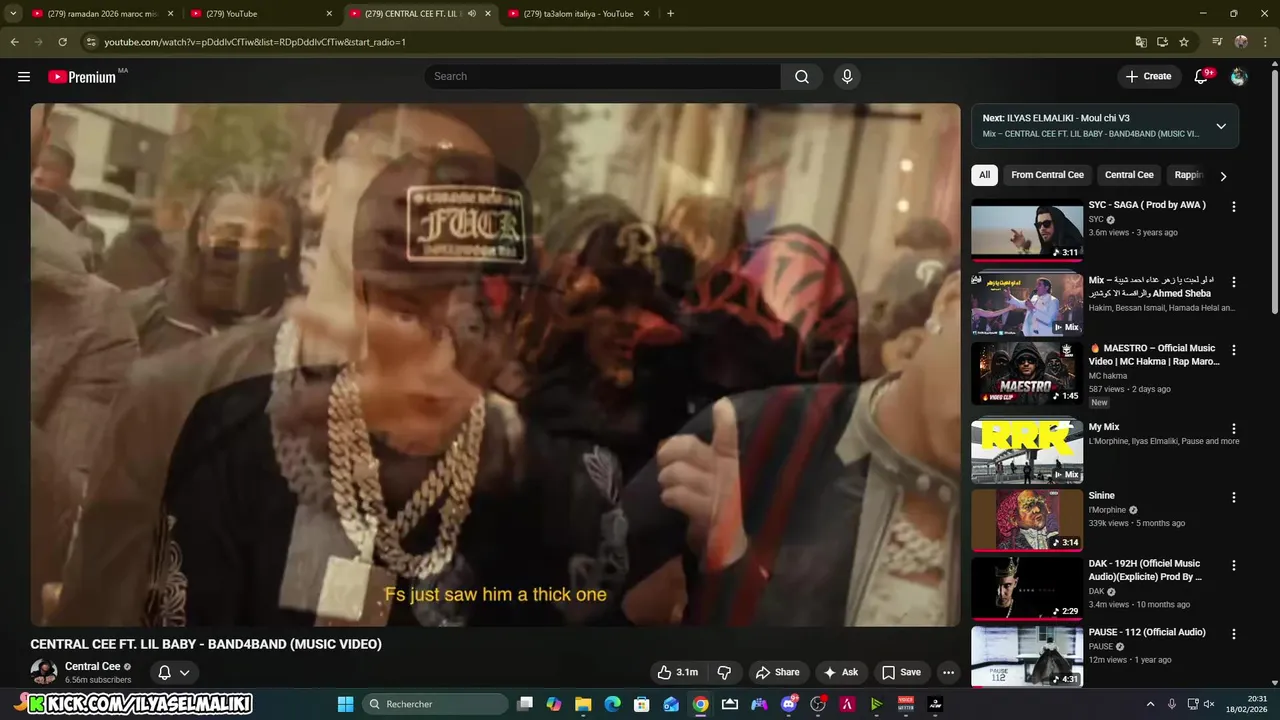Show more filter chips with arrow
Image resolution: width=1280 pixels, height=720 pixels.
[1222, 176]
